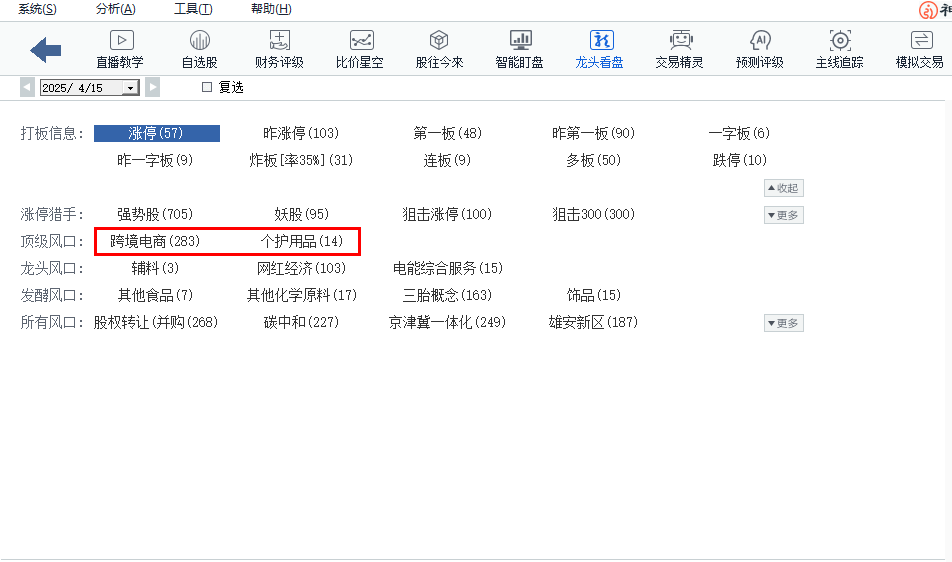
Task: Open 比价星空 price comparison icon
Action: pyautogui.click(x=361, y=41)
